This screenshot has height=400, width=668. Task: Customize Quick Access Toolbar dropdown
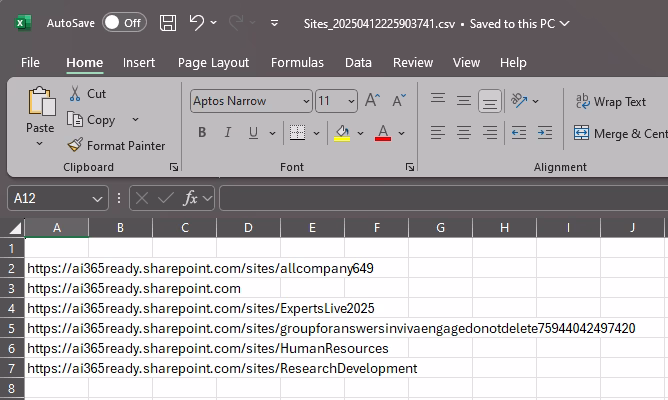[274, 23]
